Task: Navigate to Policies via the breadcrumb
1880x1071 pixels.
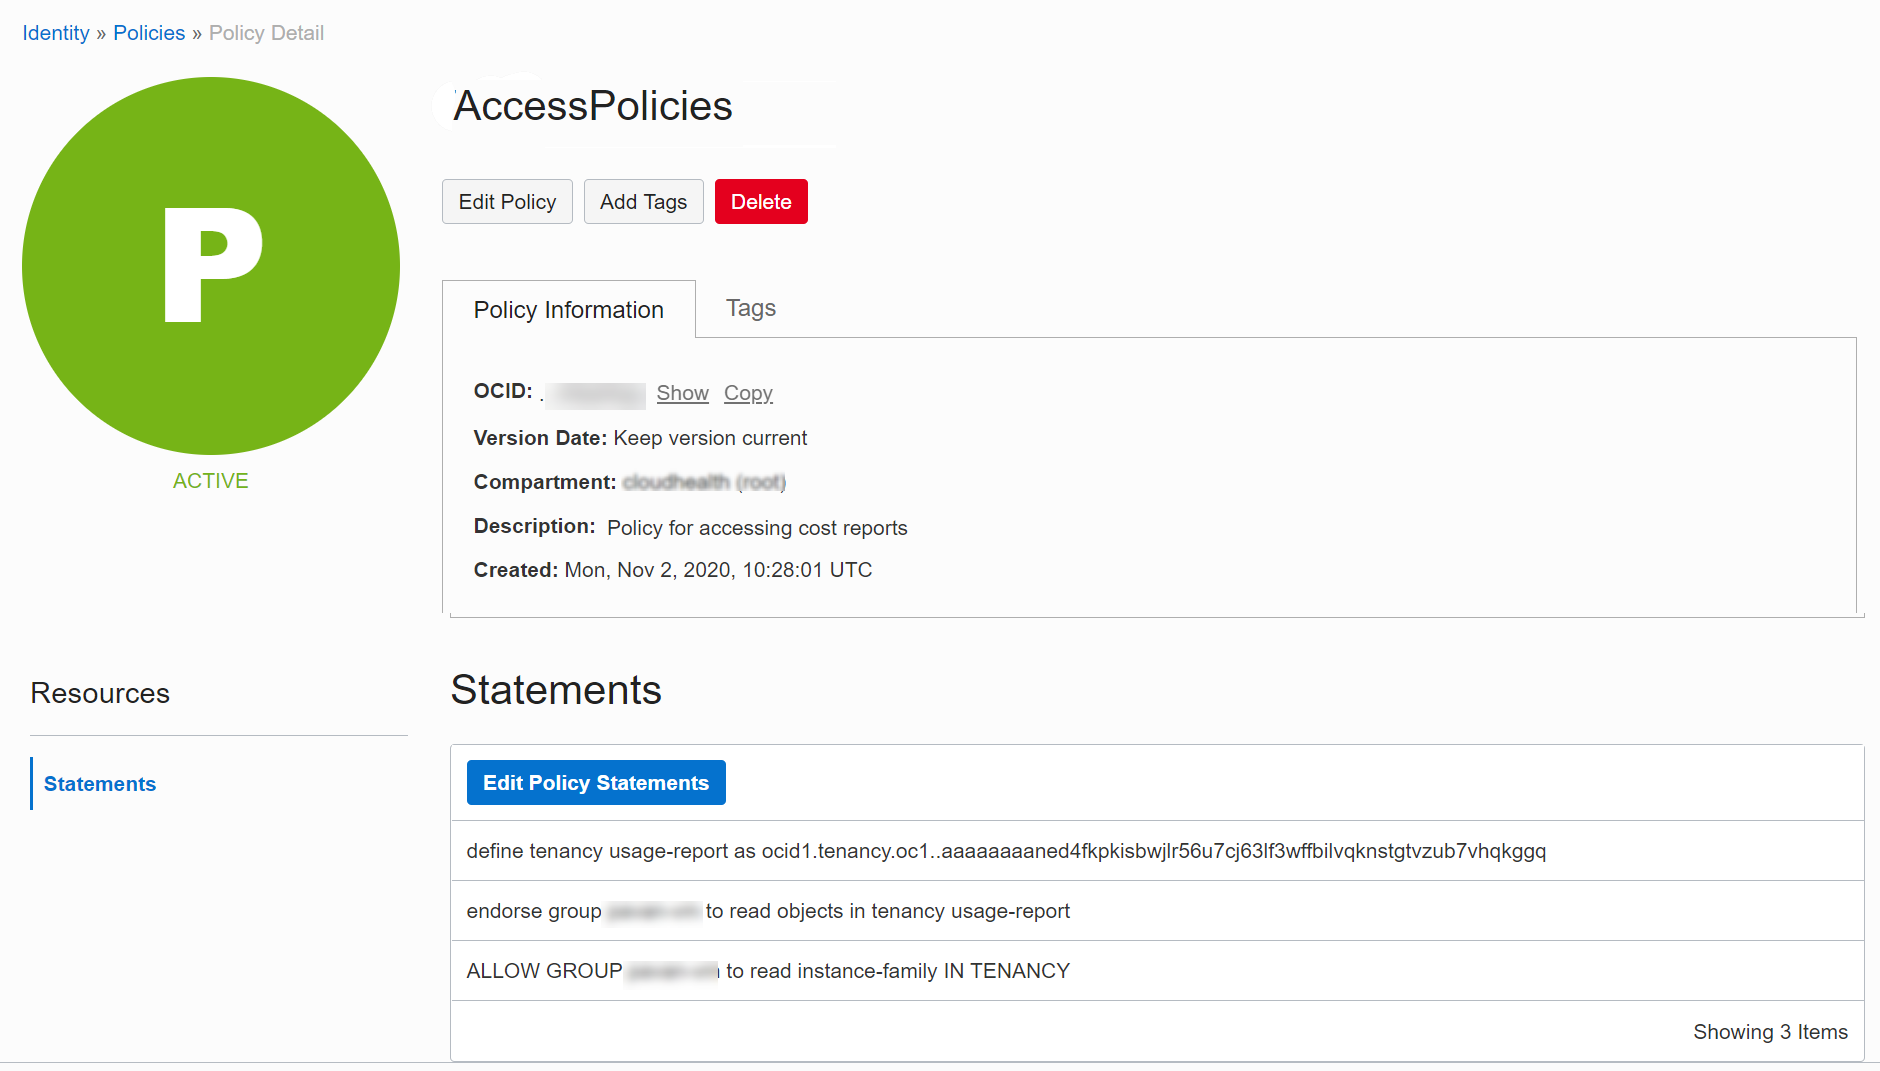Action: click(149, 32)
